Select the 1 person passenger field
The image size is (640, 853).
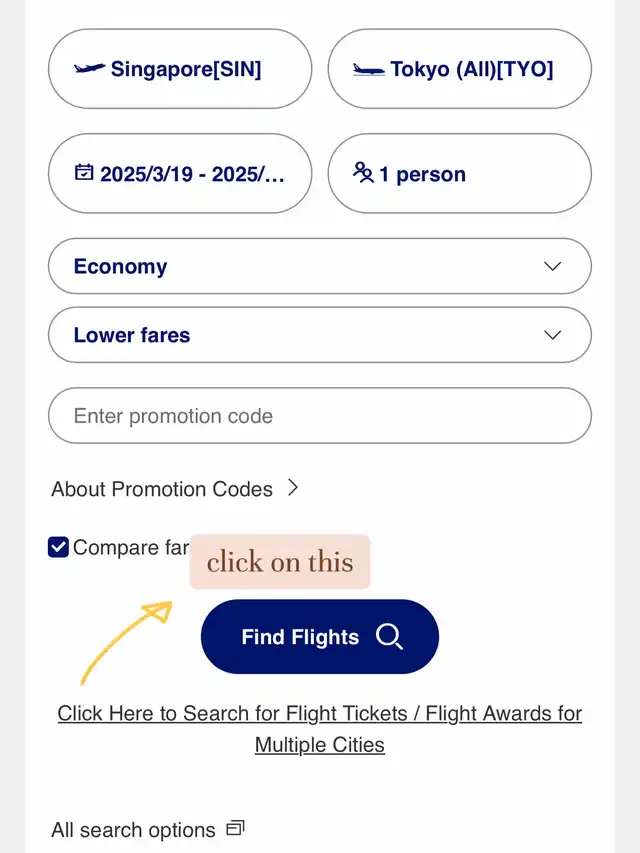(x=459, y=173)
